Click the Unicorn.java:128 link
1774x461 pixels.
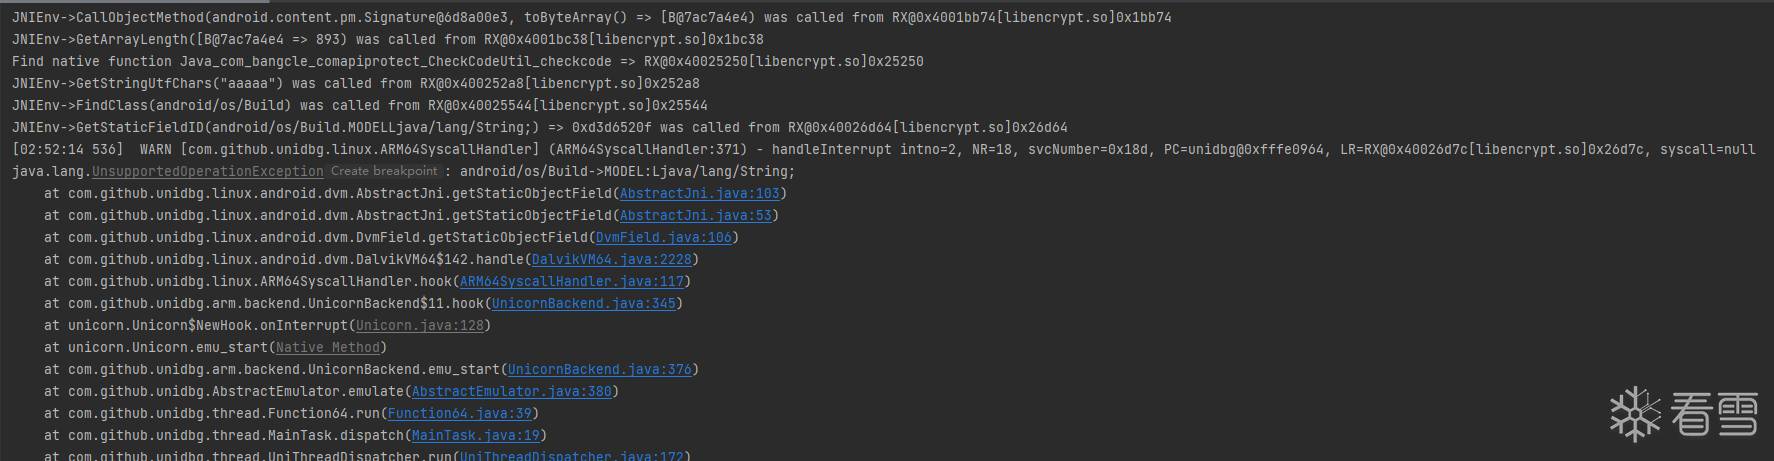[419, 326]
